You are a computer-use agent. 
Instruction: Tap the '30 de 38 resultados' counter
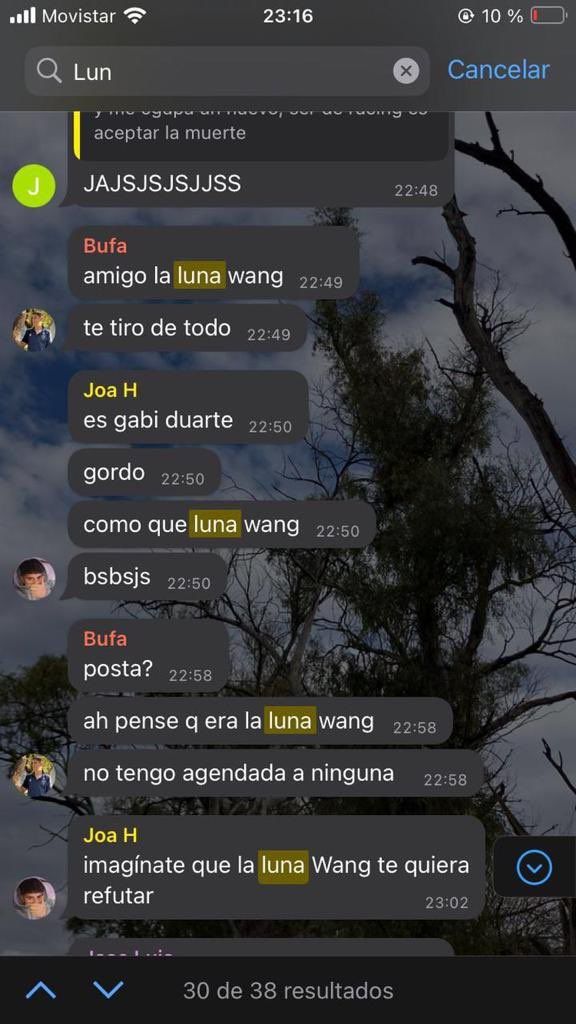288,991
